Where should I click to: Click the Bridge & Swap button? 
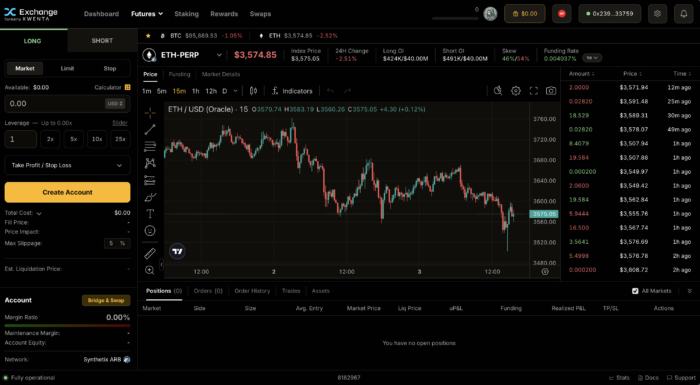[x=106, y=300]
